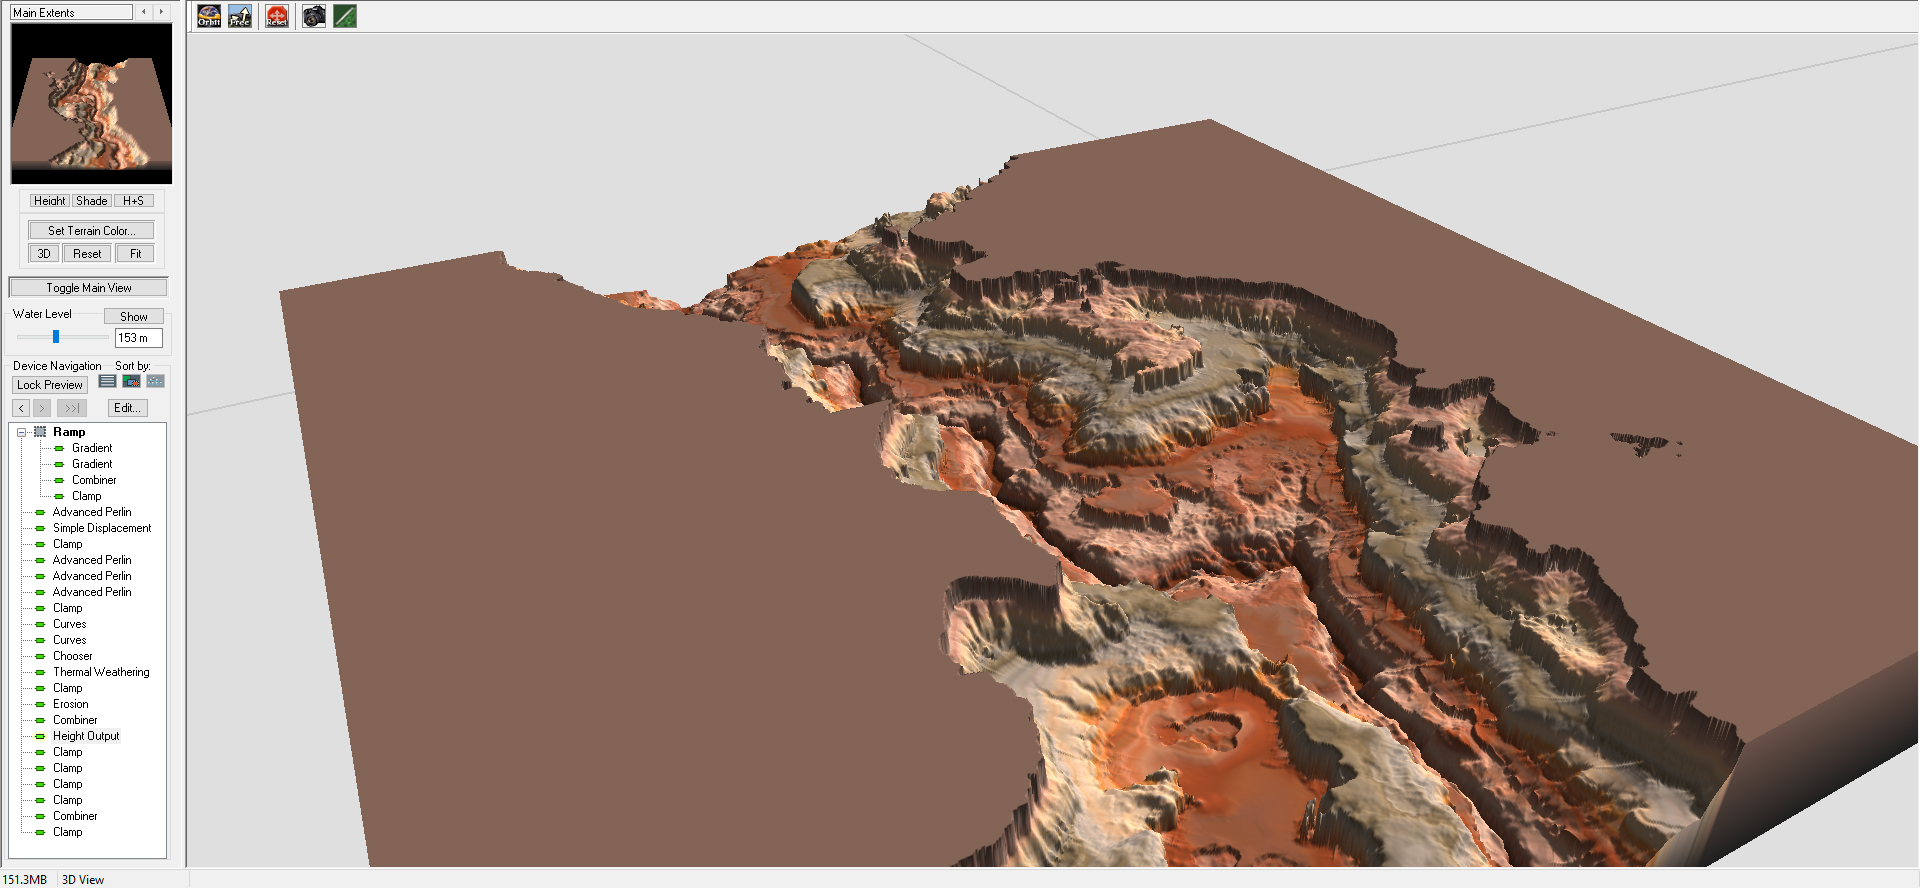Click the green icon beside Height Output

pyautogui.click(x=40, y=736)
